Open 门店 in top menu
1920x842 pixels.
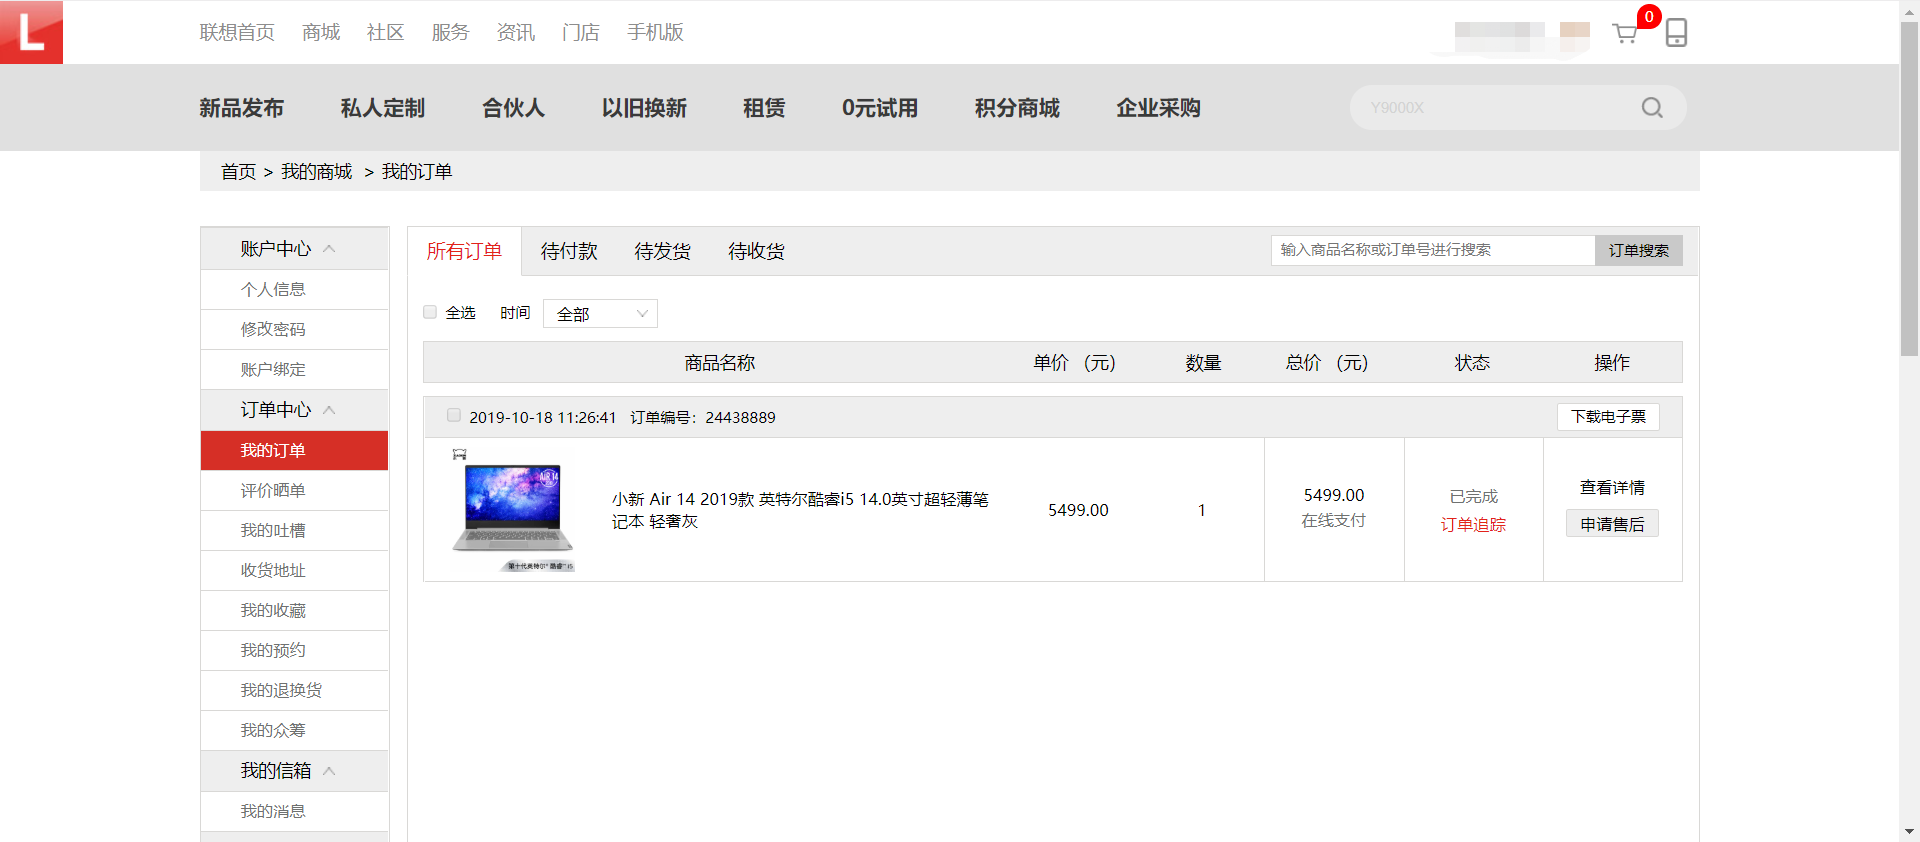click(x=581, y=32)
